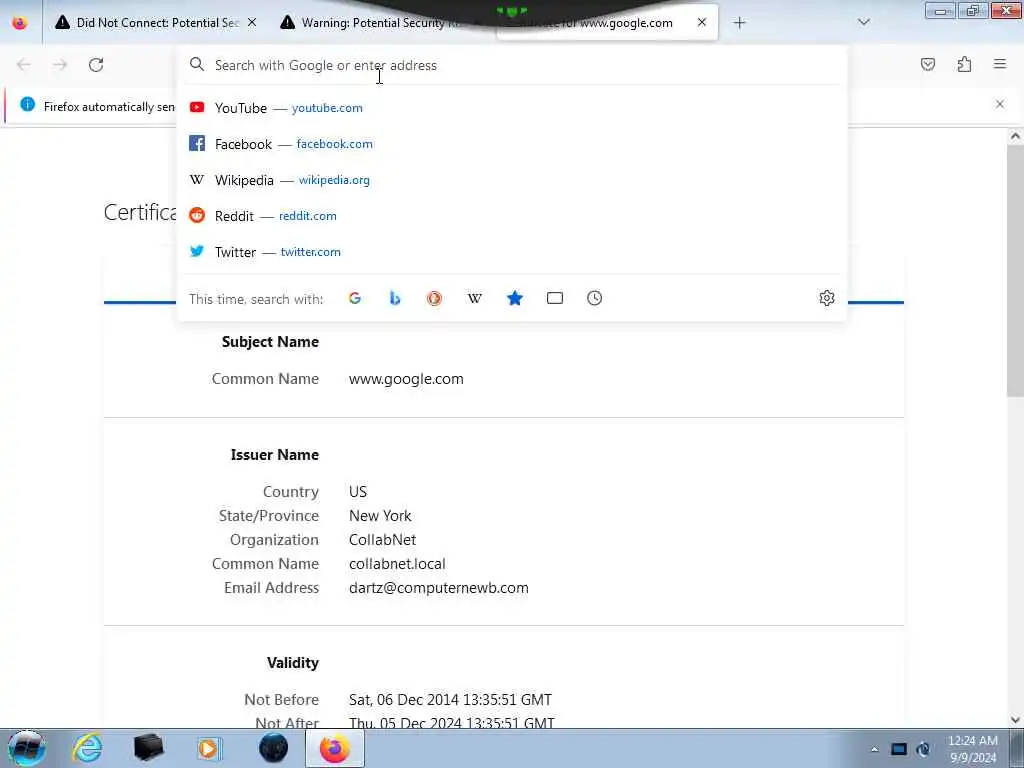
Task: Search this time with Wikipedia engine
Action: click(475, 298)
